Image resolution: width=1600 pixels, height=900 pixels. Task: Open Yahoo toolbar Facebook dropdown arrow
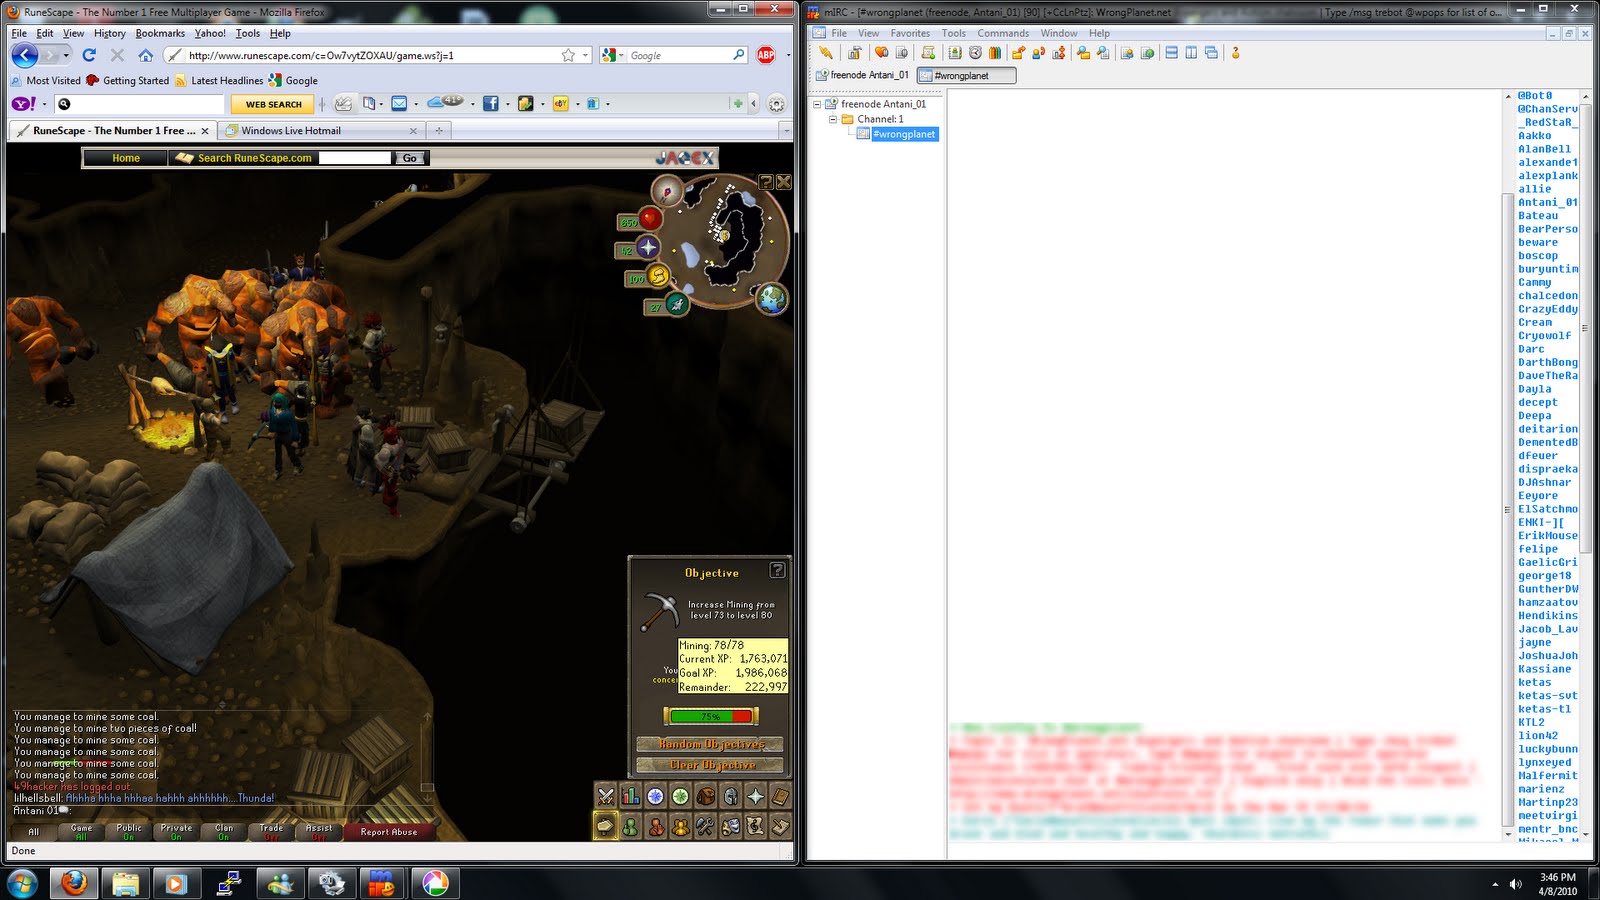click(x=507, y=104)
